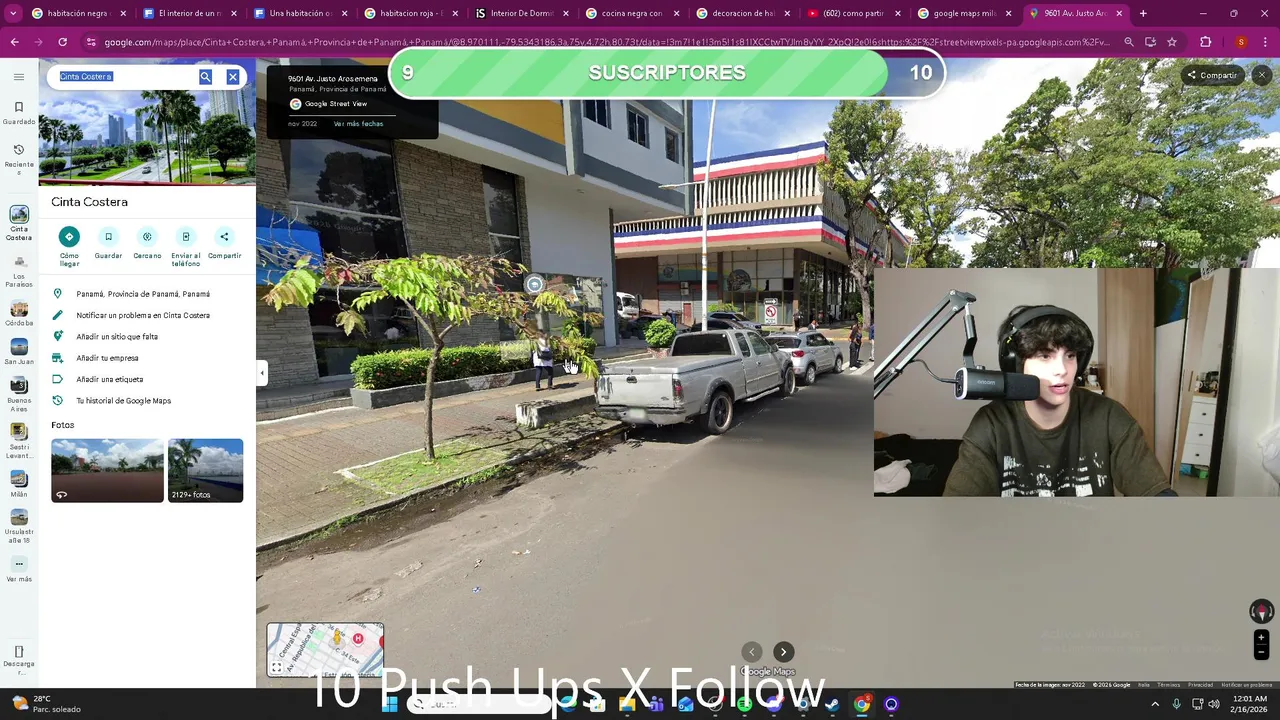Viewport: 1280px width, 720px height.
Task: Switch to habitacion roja browser tab
Action: pos(412,14)
